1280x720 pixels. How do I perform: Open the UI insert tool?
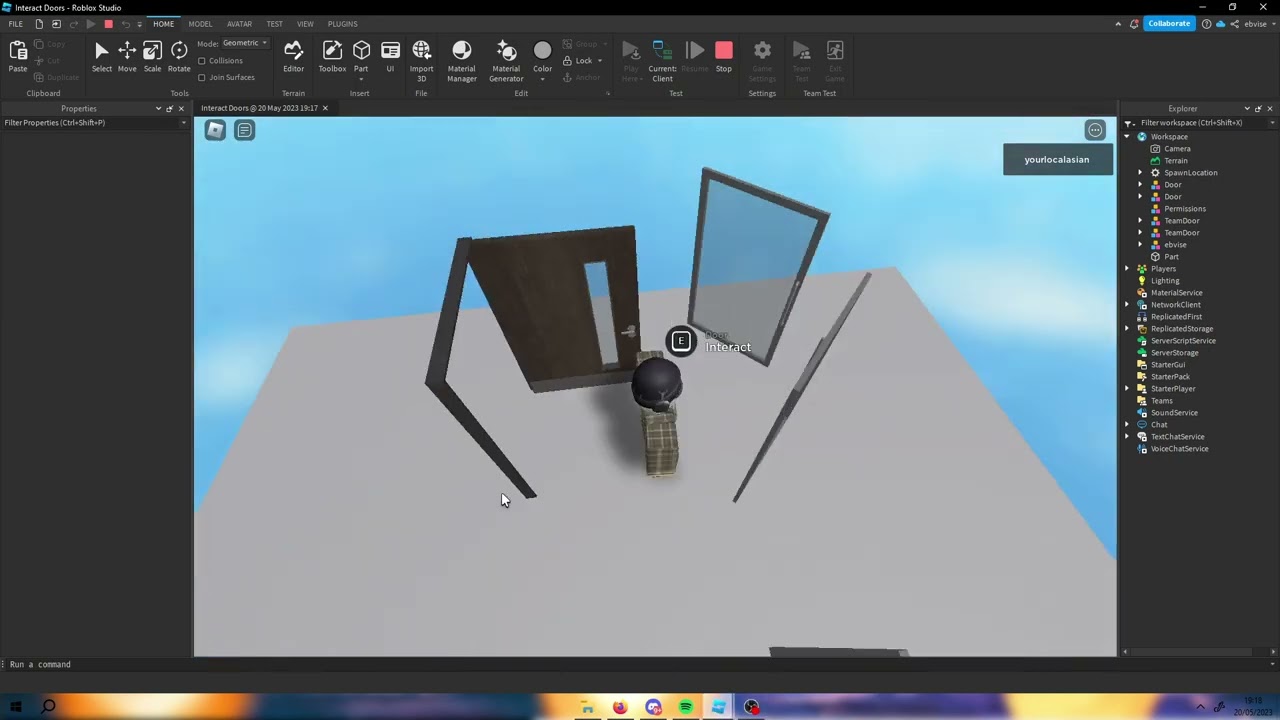pyautogui.click(x=390, y=56)
